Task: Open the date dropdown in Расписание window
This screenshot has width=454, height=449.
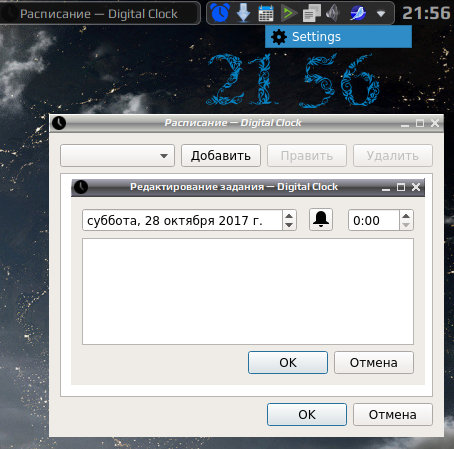Action: click(117, 156)
